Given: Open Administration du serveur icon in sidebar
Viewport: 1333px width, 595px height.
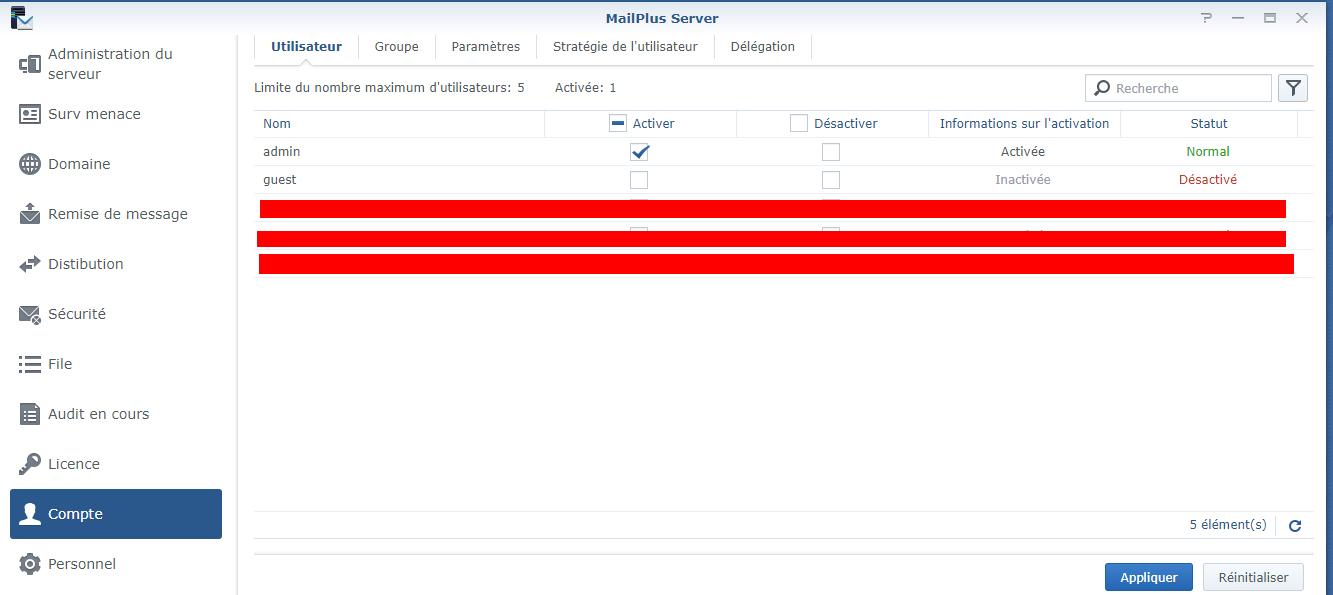Looking at the screenshot, I should tap(30, 64).
